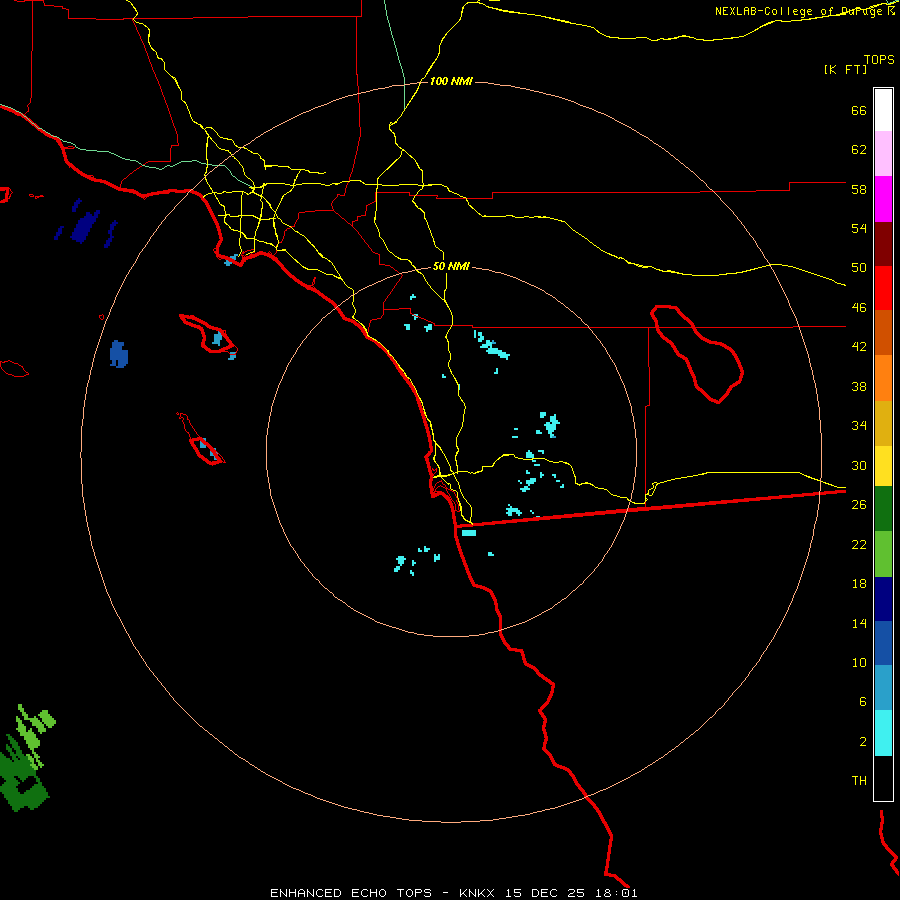Image resolution: width=900 pixels, height=900 pixels.
Task: Click the legend value "30"
Action: (x=859, y=465)
